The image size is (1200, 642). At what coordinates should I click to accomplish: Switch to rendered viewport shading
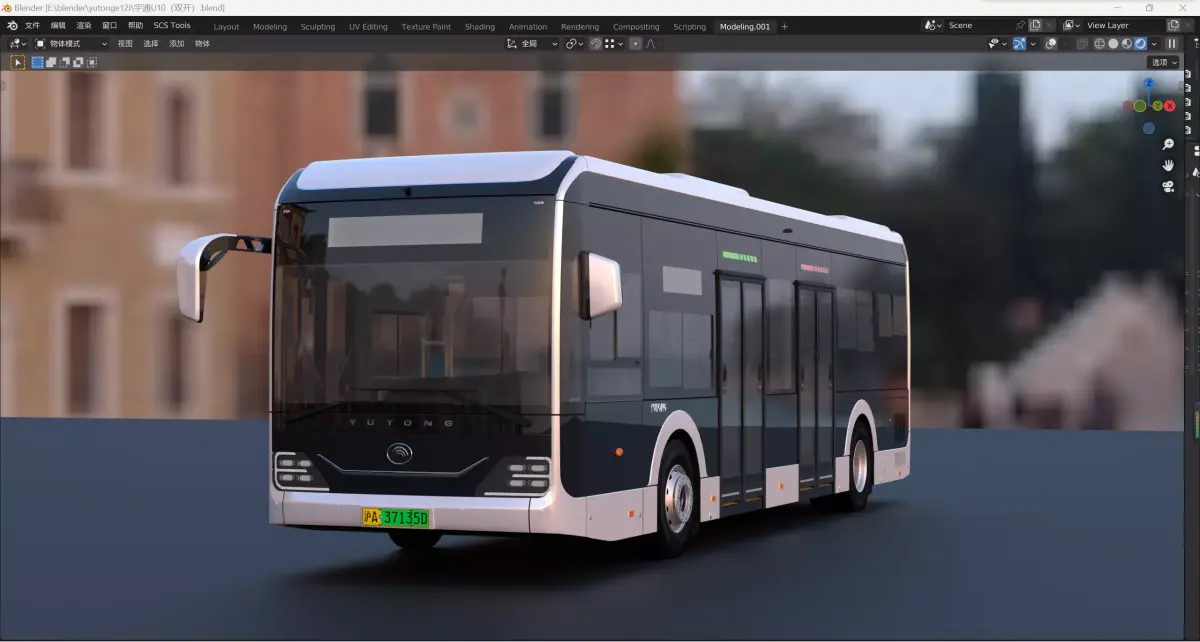pos(1140,44)
